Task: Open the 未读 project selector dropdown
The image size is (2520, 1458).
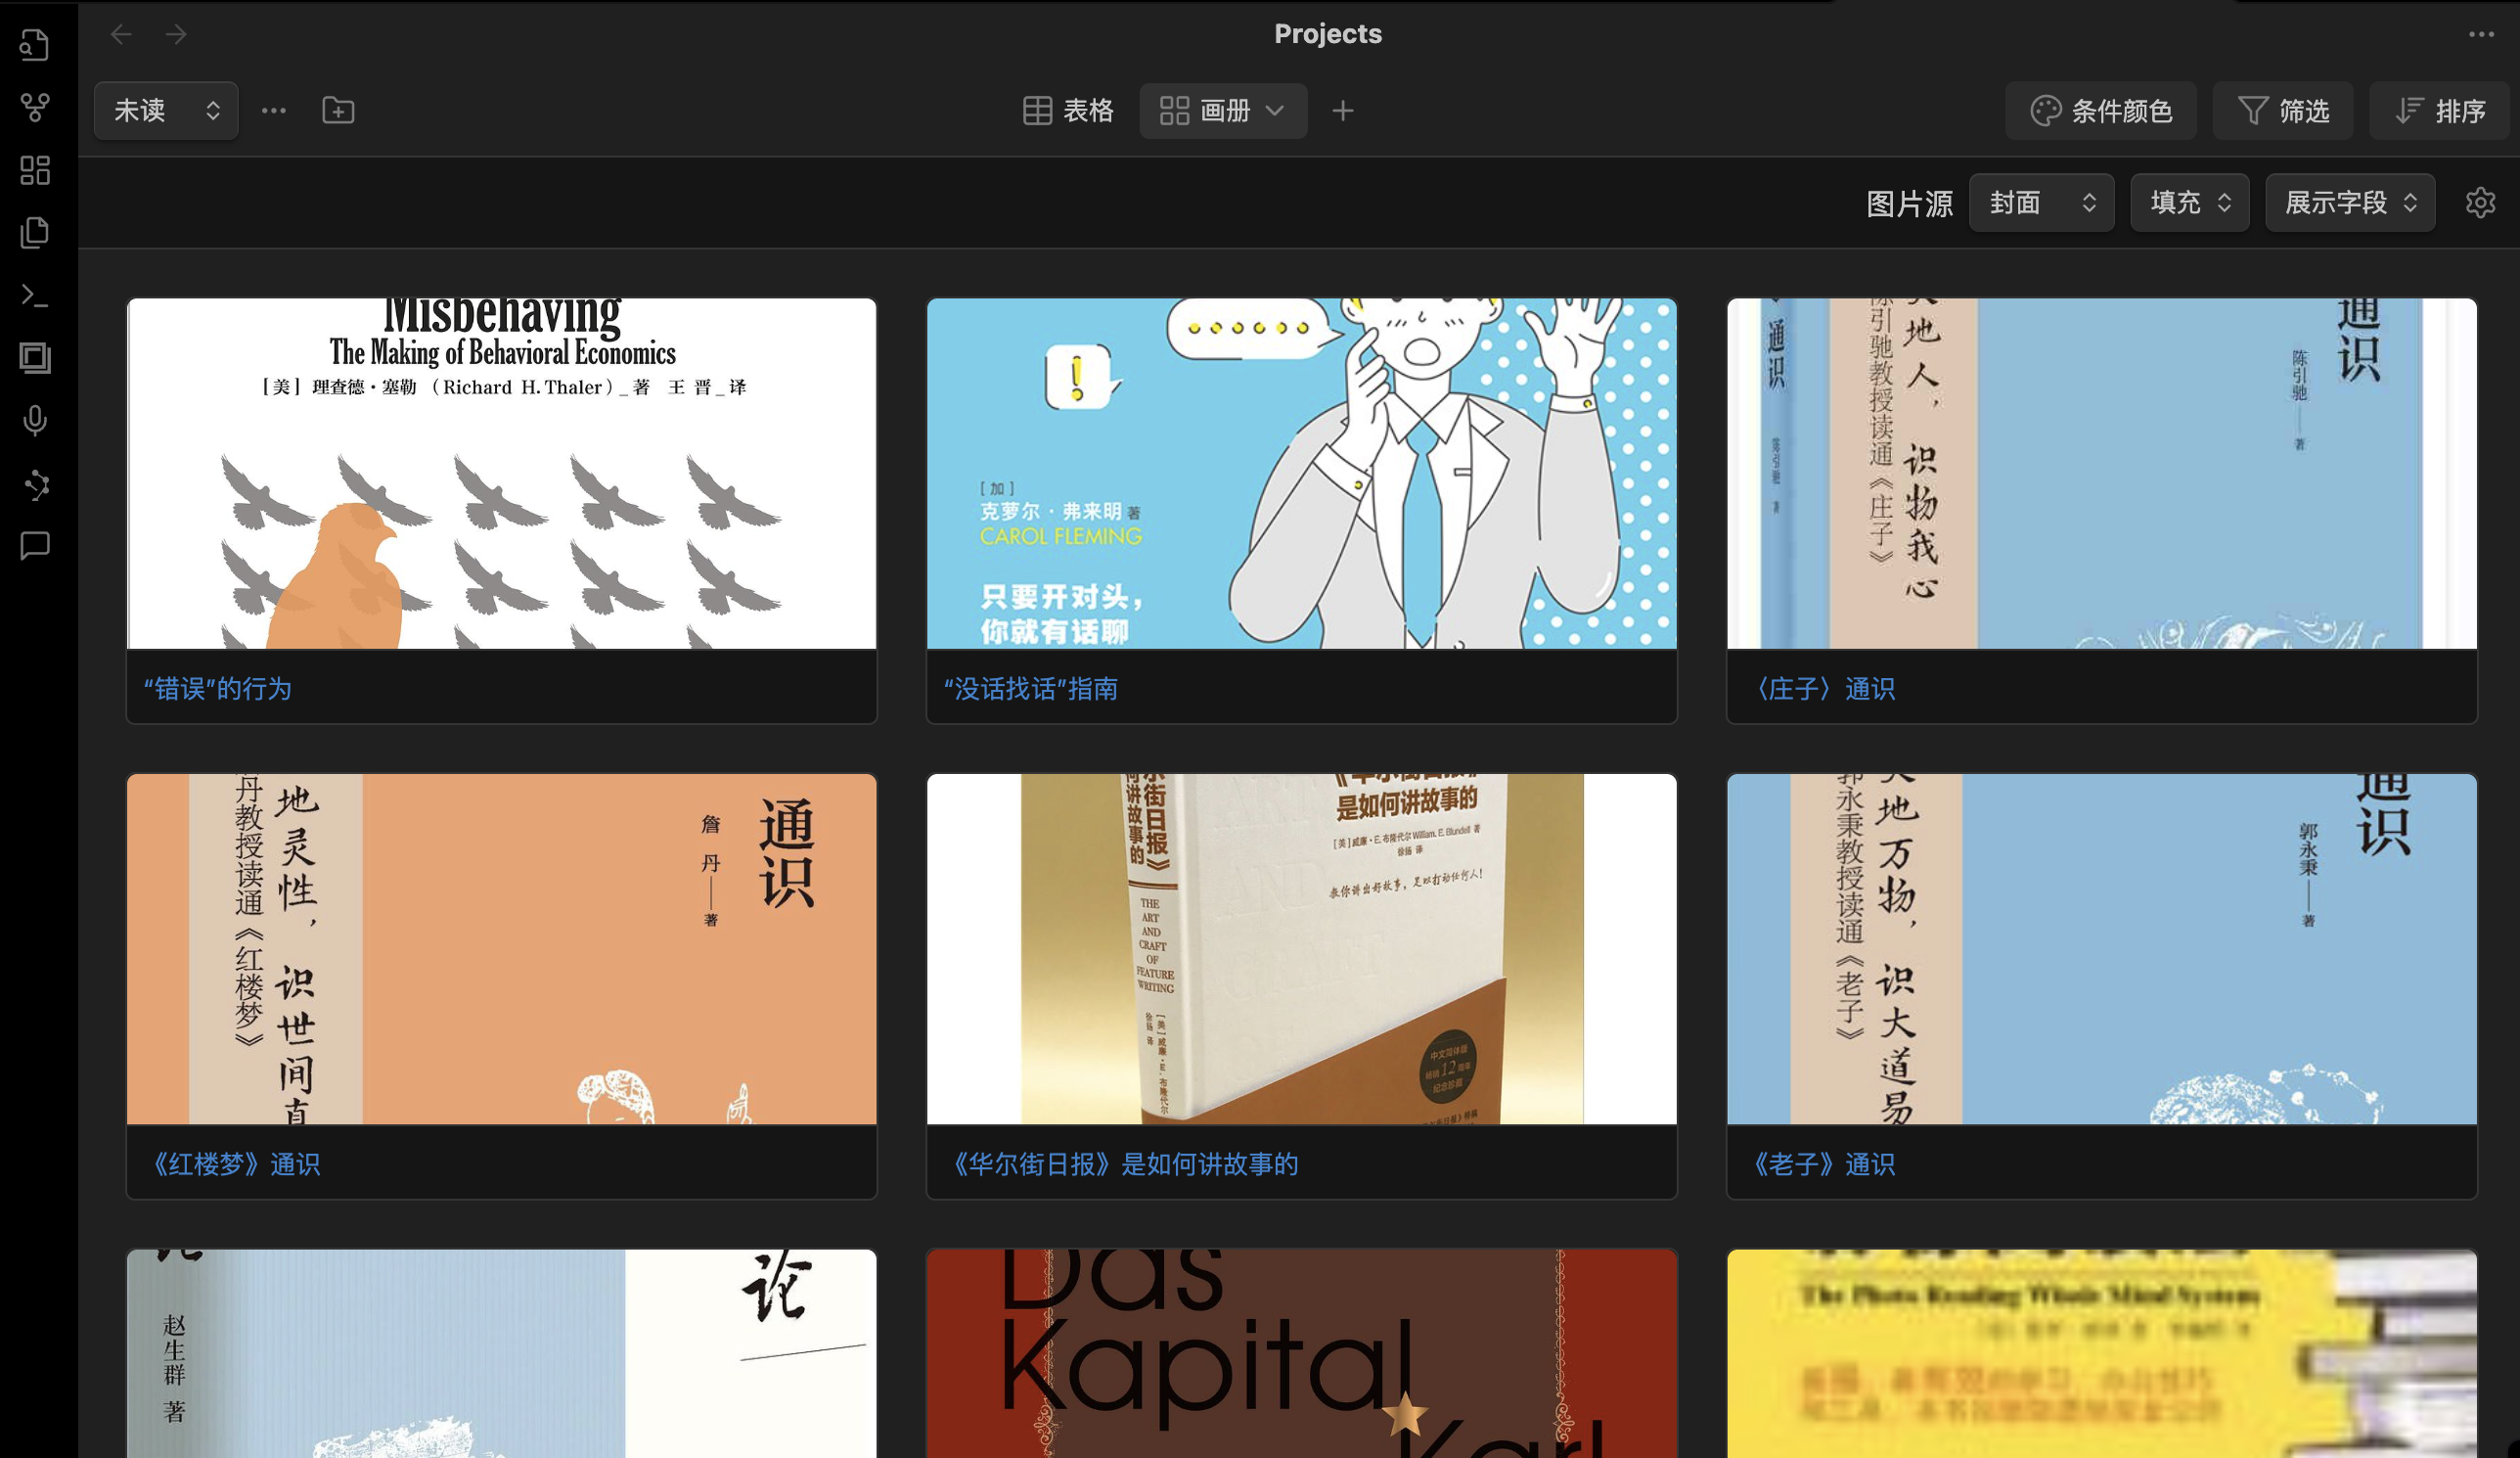Action: (166, 111)
